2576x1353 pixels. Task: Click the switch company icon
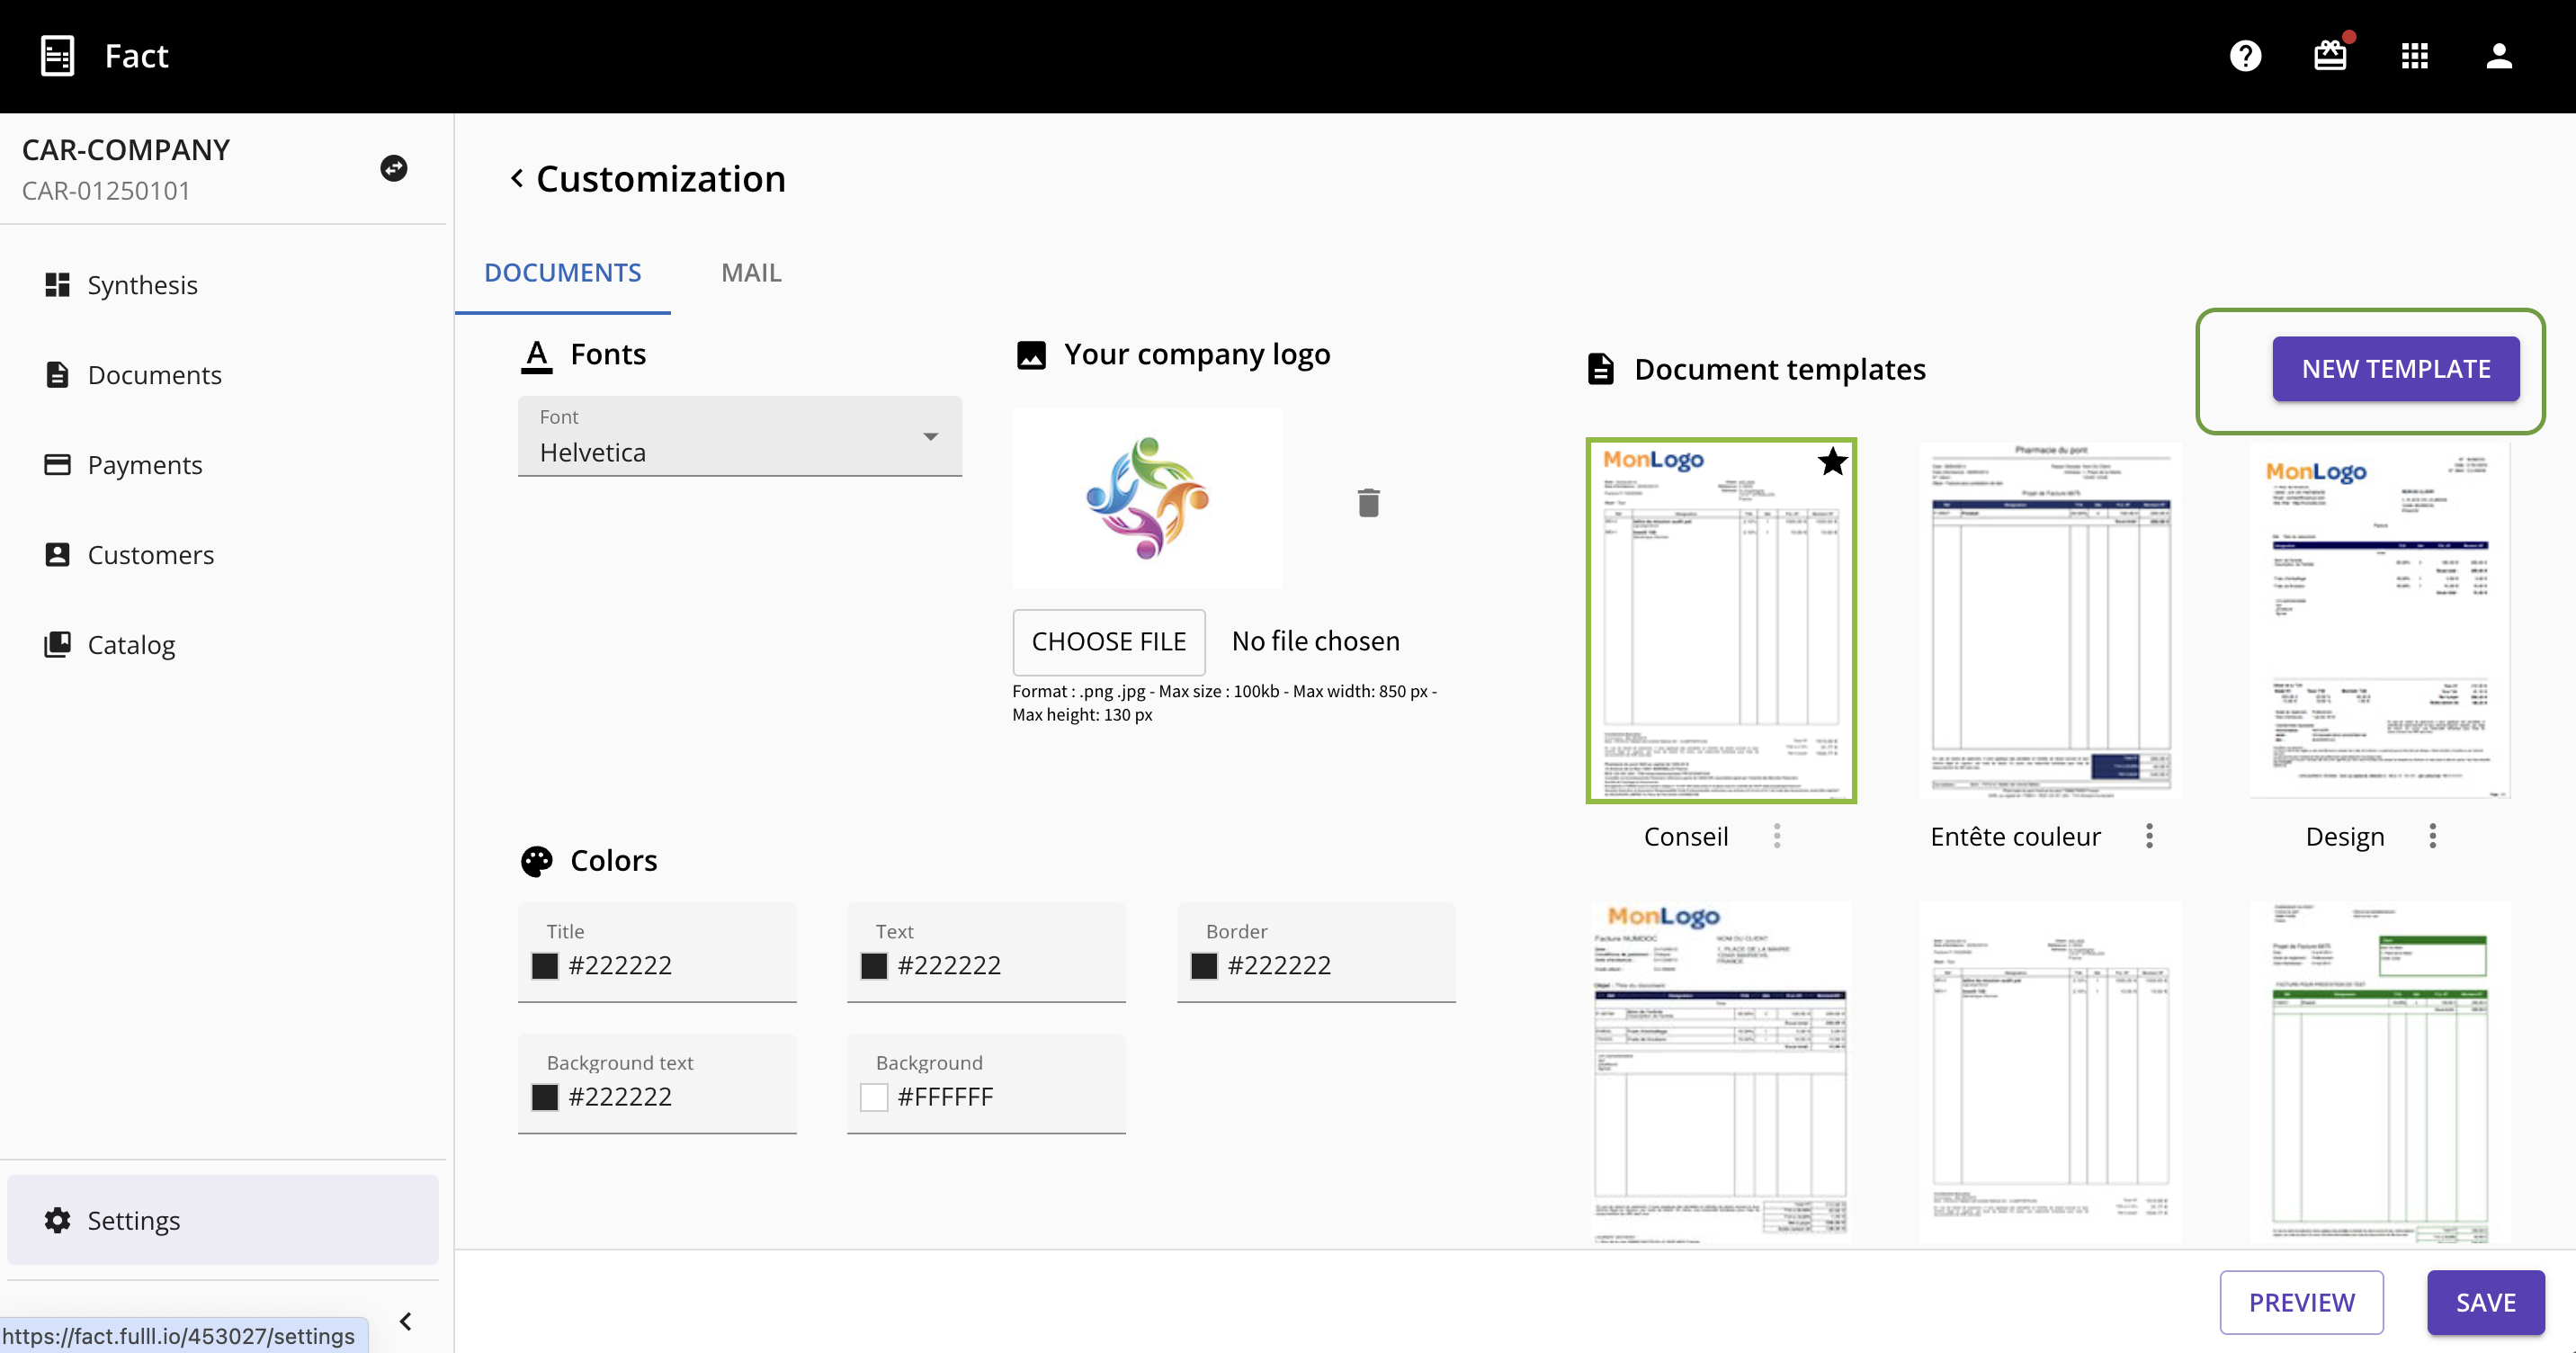tap(394, 168)
